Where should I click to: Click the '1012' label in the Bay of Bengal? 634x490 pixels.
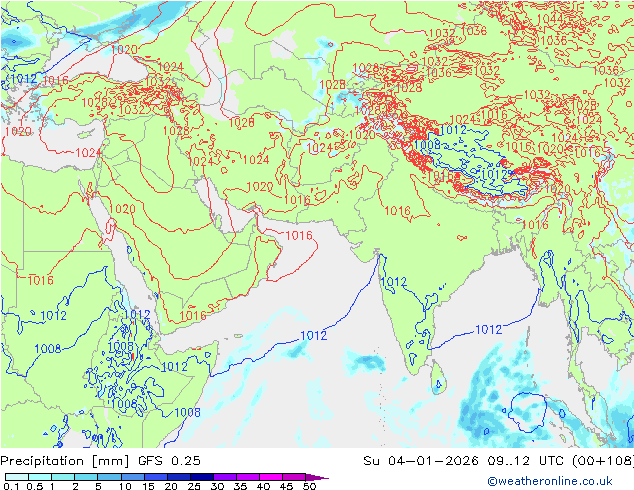click(488, 330)
